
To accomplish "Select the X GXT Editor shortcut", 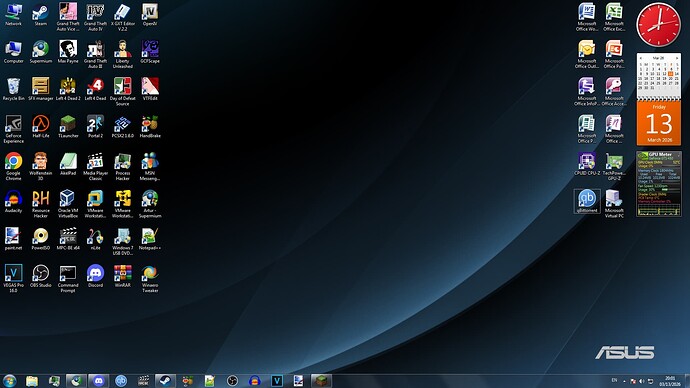I will tap(122, 17).
